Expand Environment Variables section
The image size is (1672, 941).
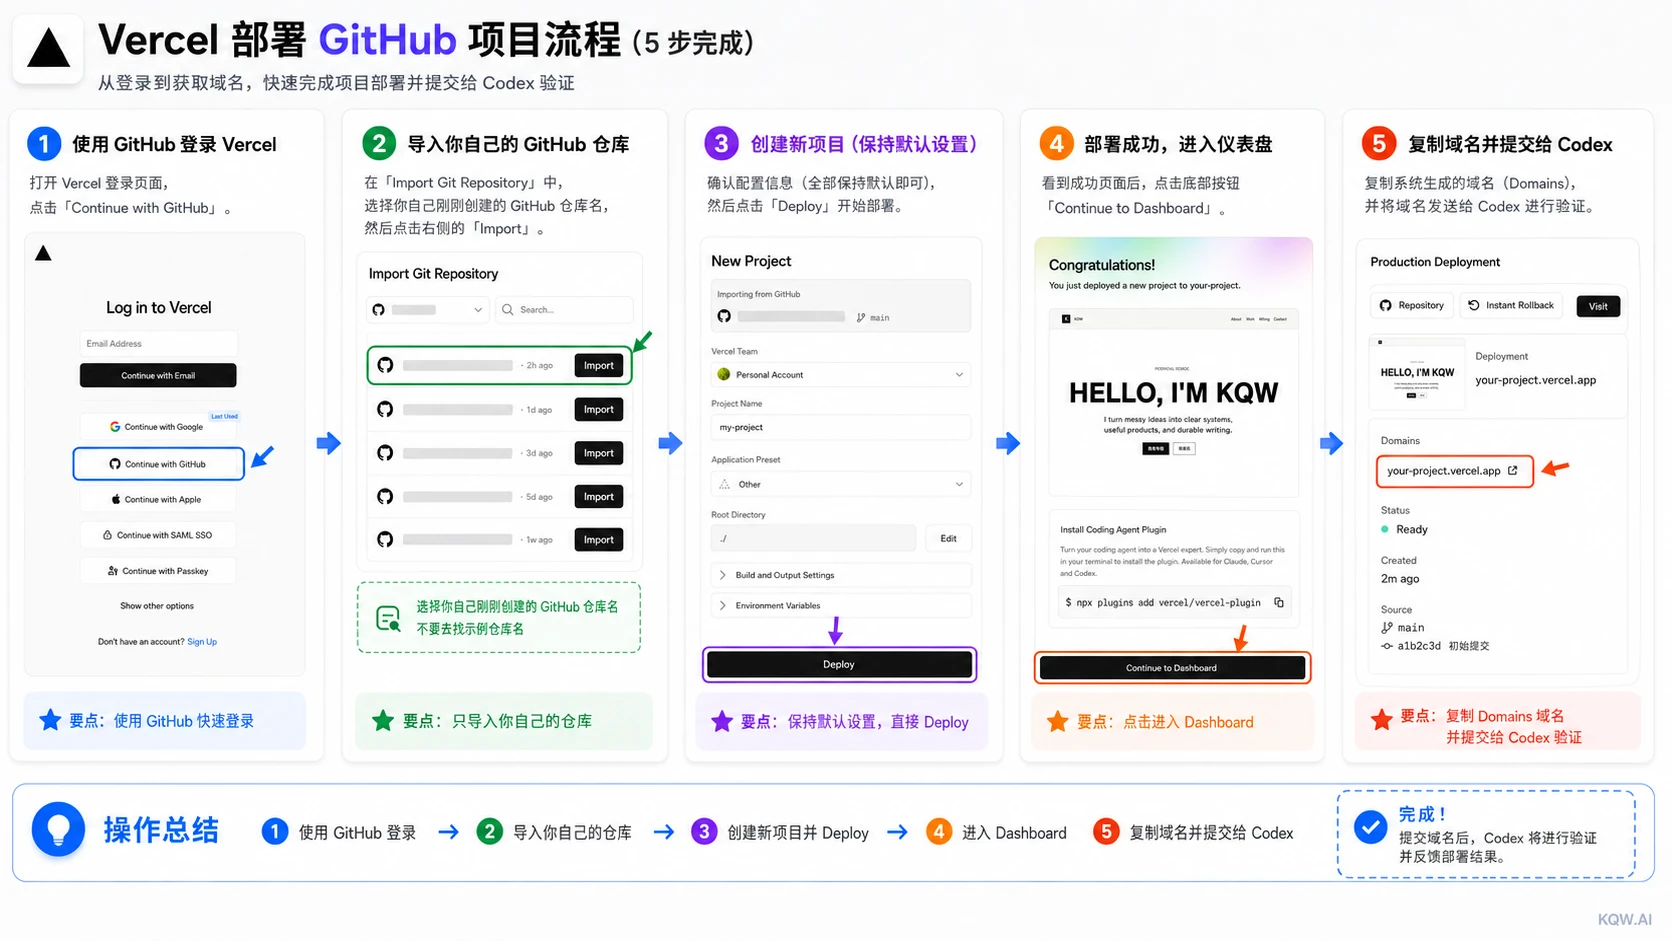point(840,606)
